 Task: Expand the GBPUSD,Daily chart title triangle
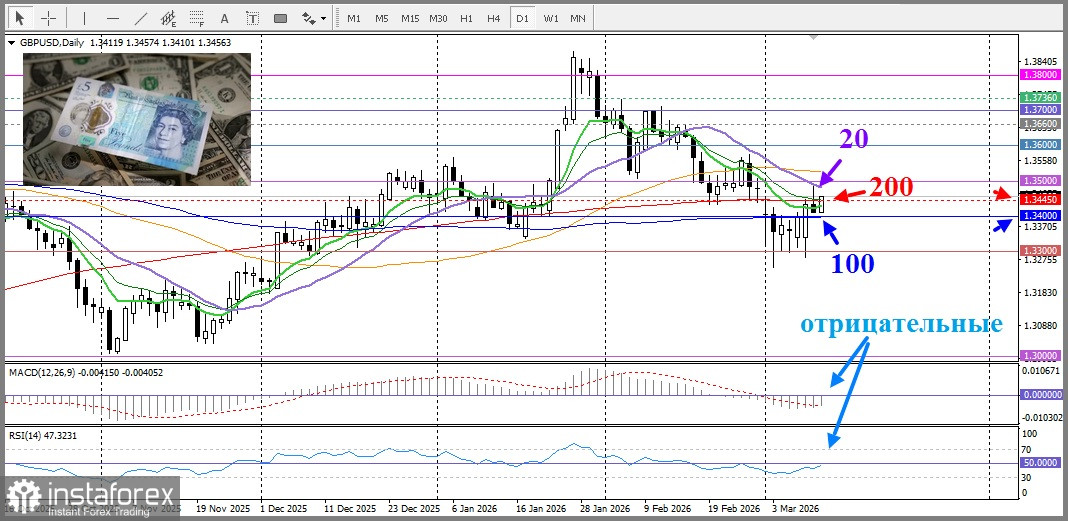coord(11,43)
